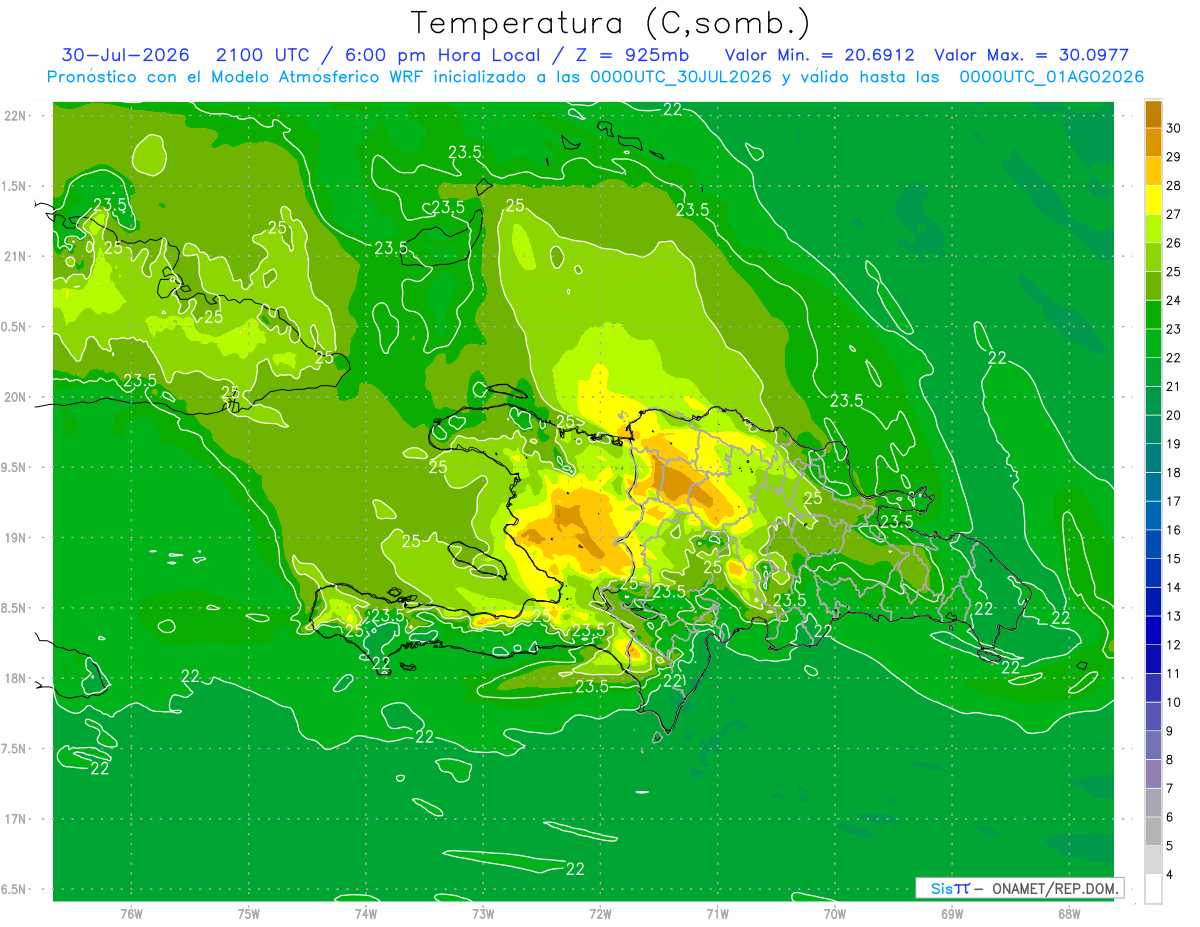Pick the orange swatch between legend 29 and 30
Screen dimensions: 1200x927
coord(1153,144)
